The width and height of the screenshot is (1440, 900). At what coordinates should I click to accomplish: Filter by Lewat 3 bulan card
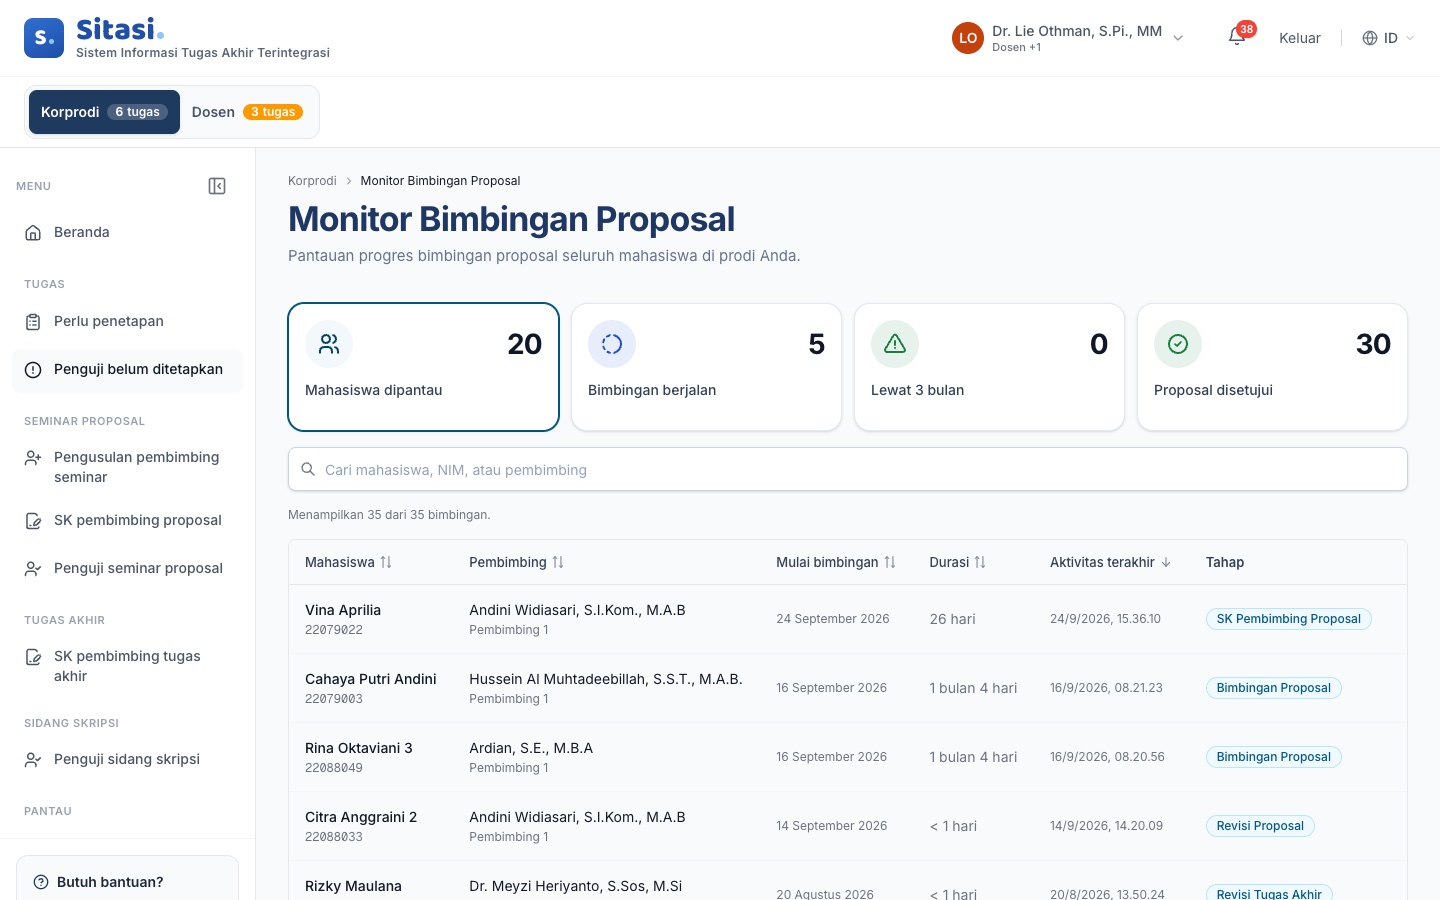coord(989,367)
